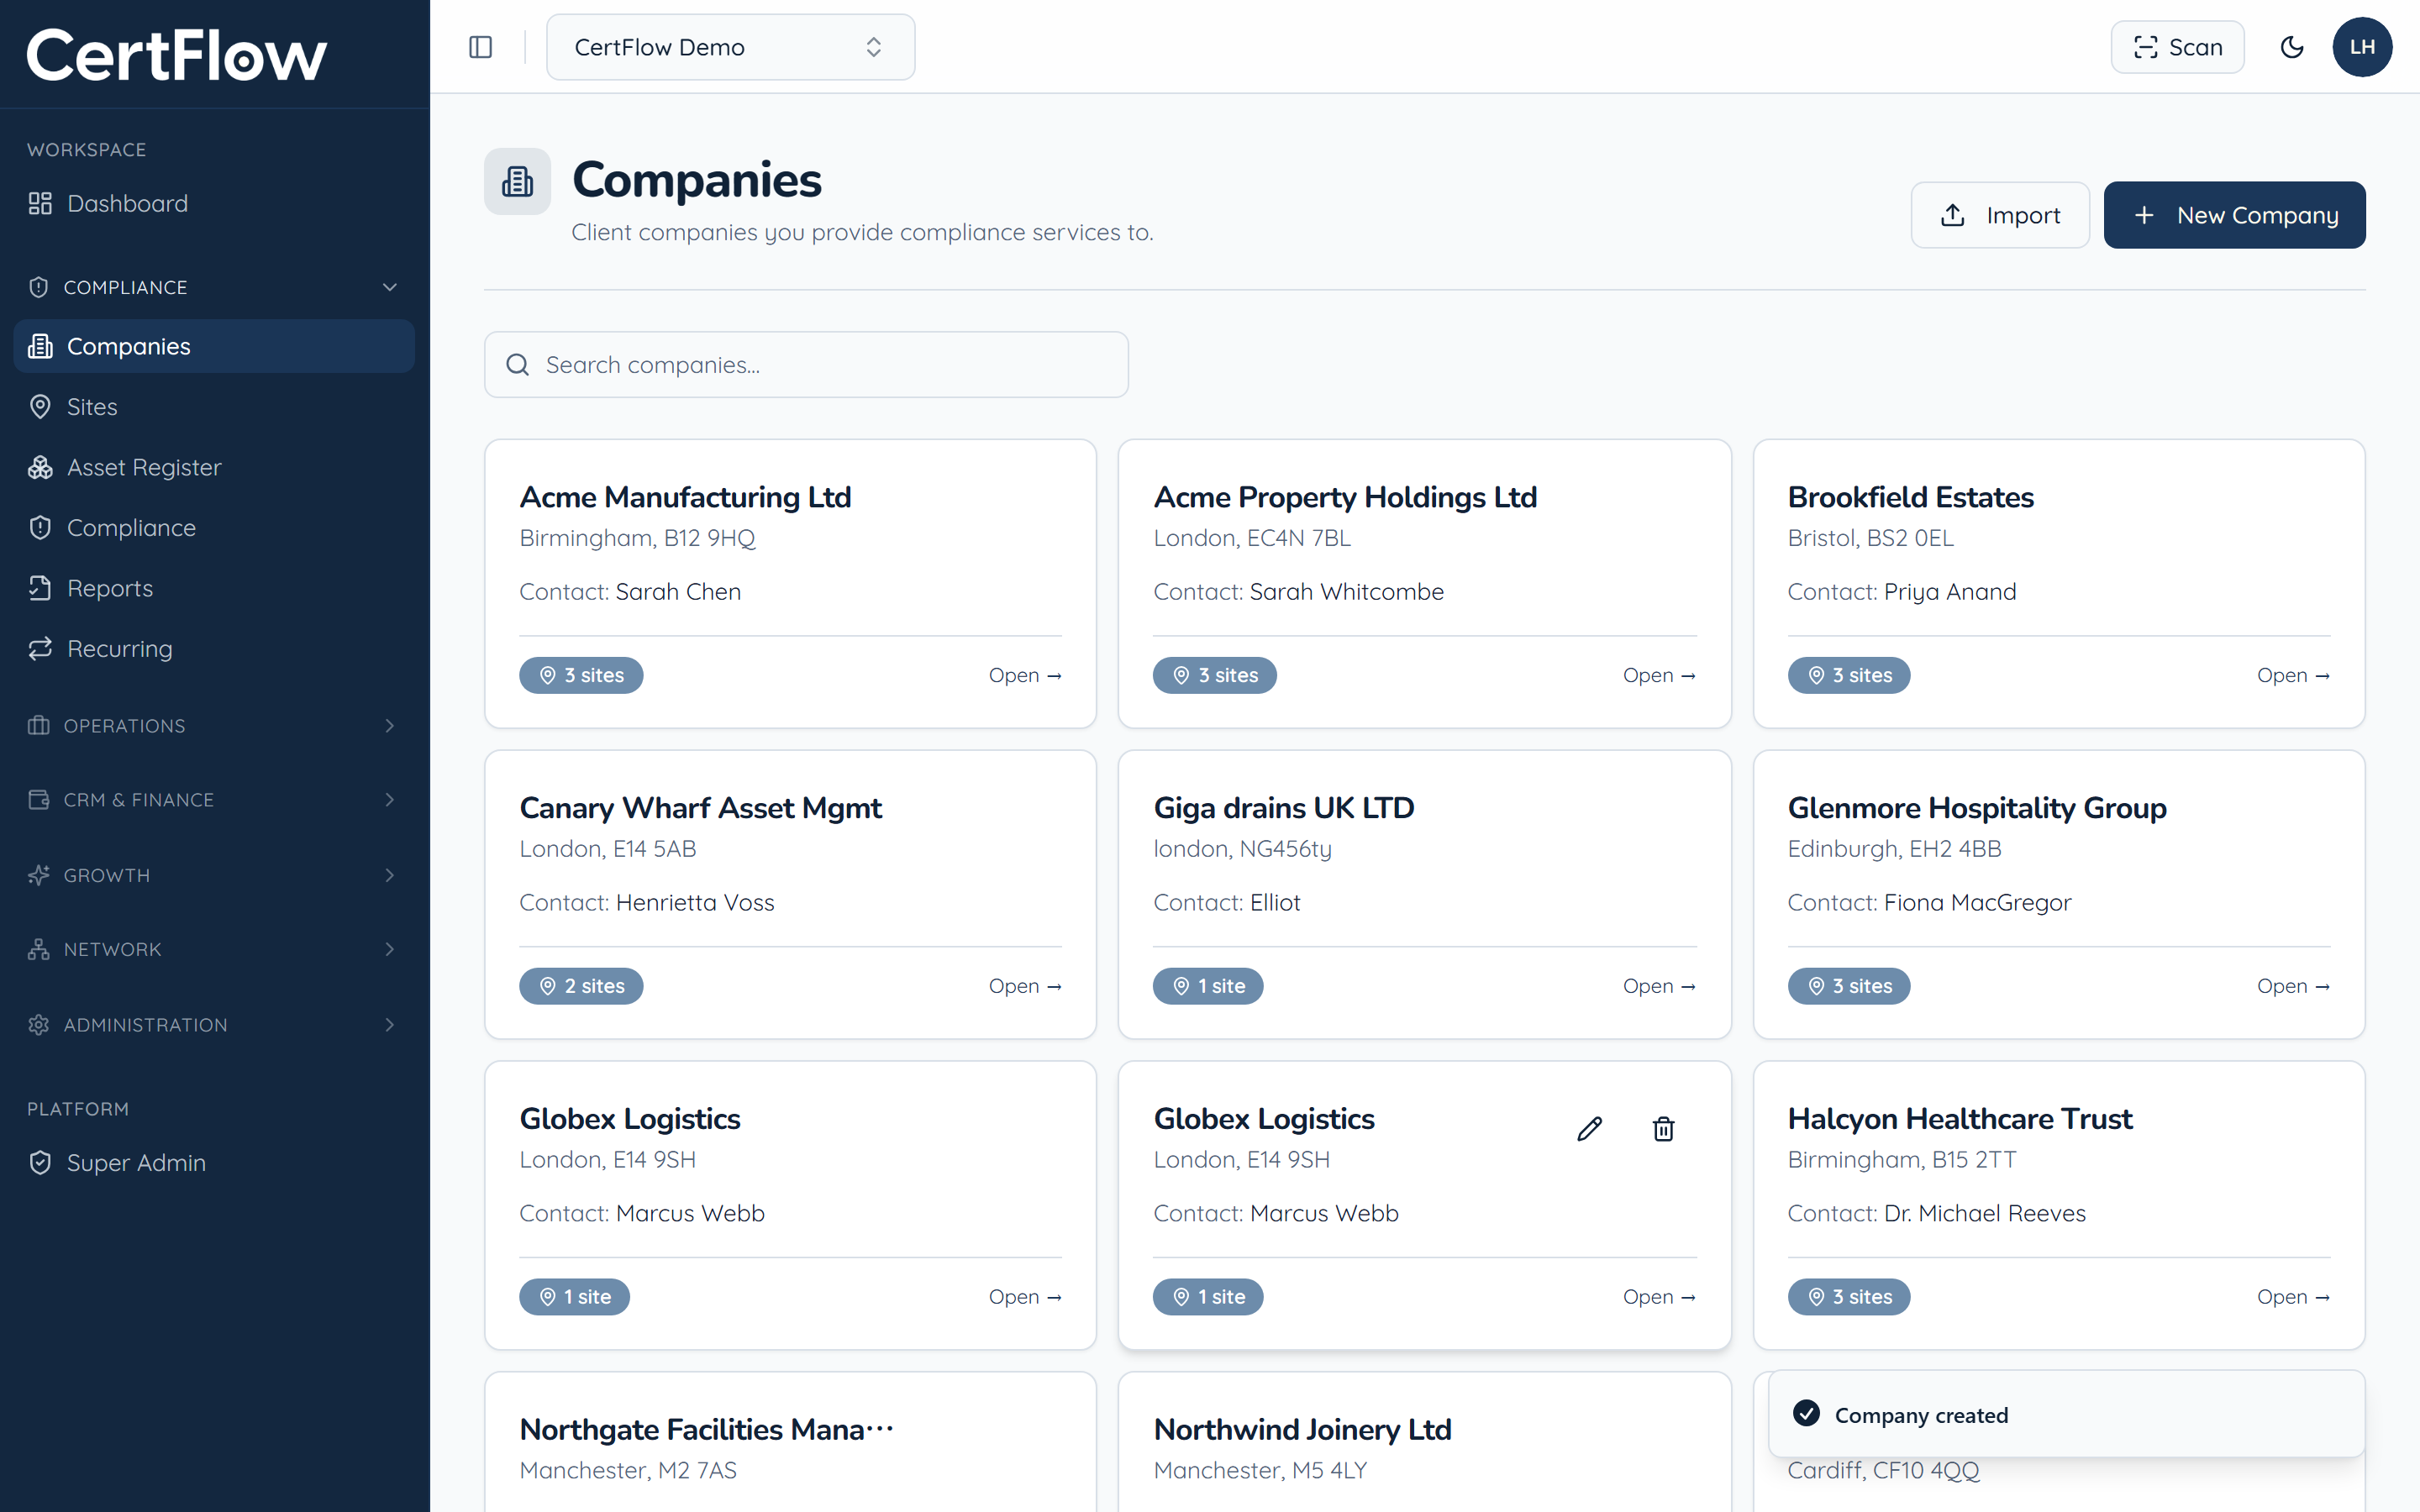This screenshot has height=1512, width=2420.
Task: Open Recurring in sidebar
Action: (214, 649)
